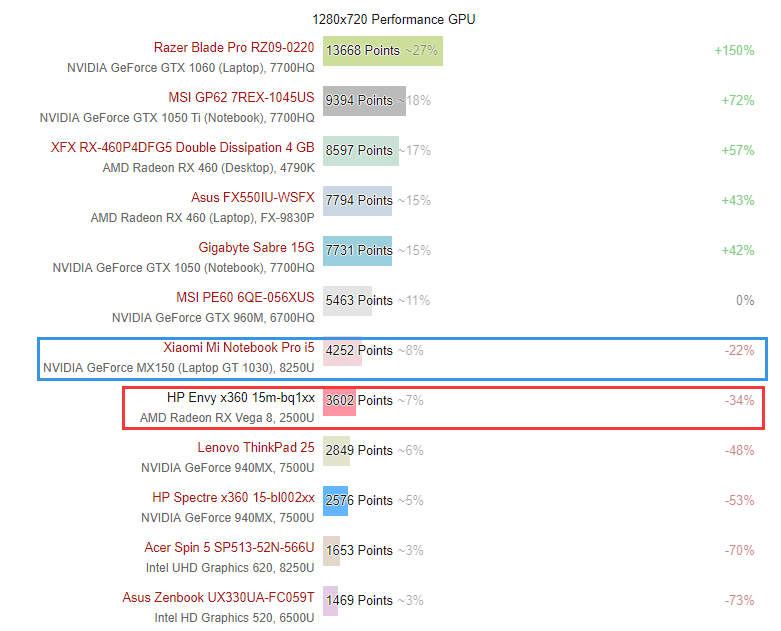Click the 1469 Points bar
The height and width of the screenshot is (631, 781).
[330, 601]
